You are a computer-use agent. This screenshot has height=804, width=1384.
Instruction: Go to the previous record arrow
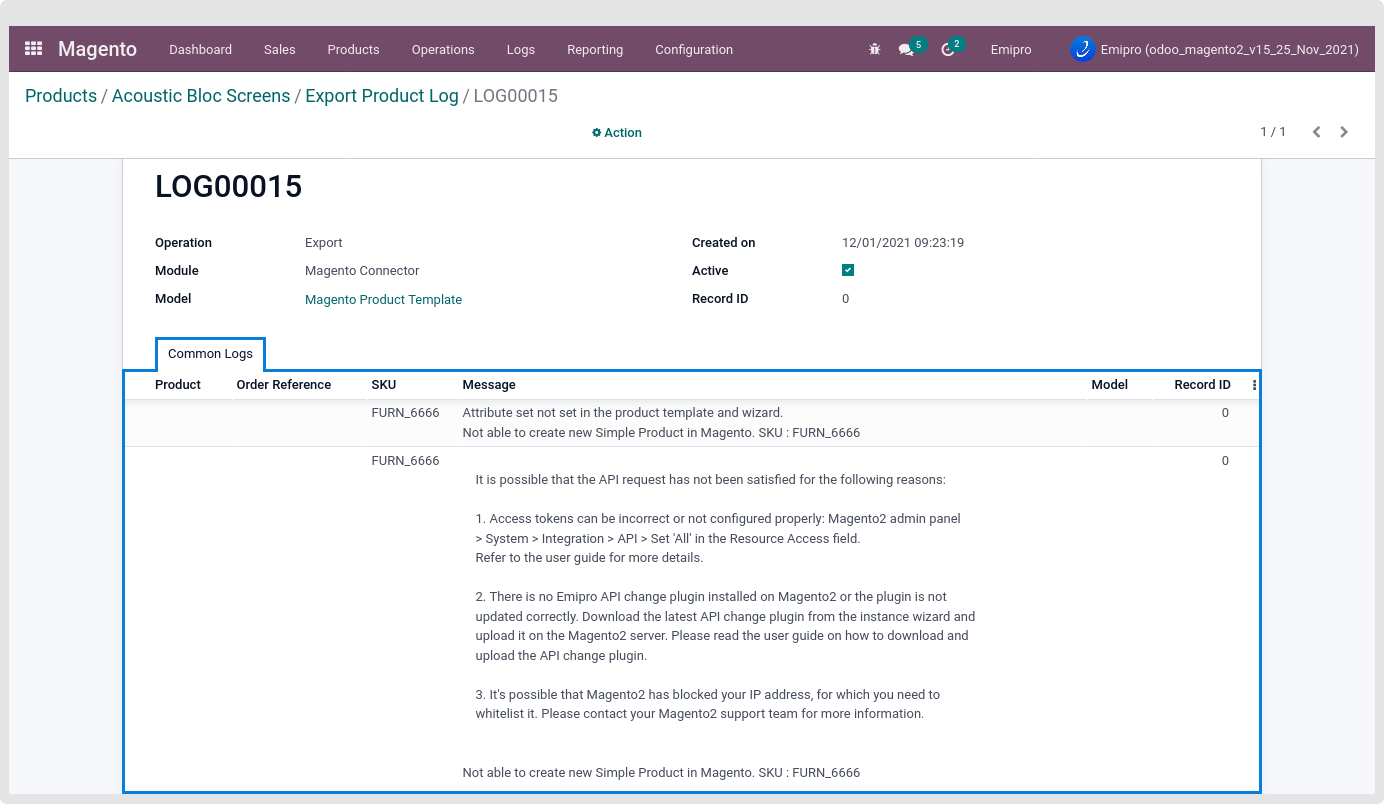1316,132
